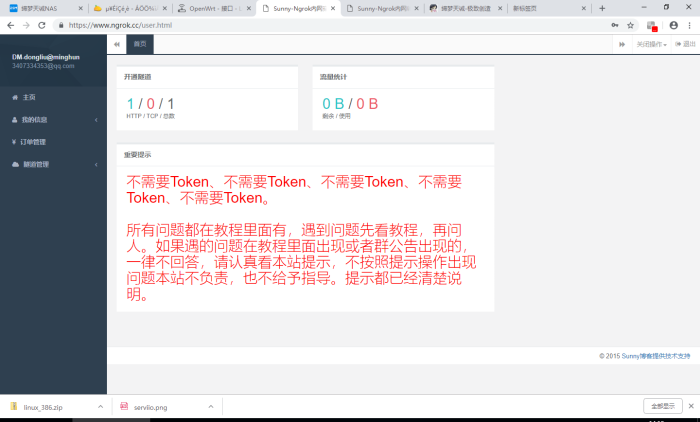Click the yen icon beside 订单管理
700x422 pixels.
click(x=15, y=142)
